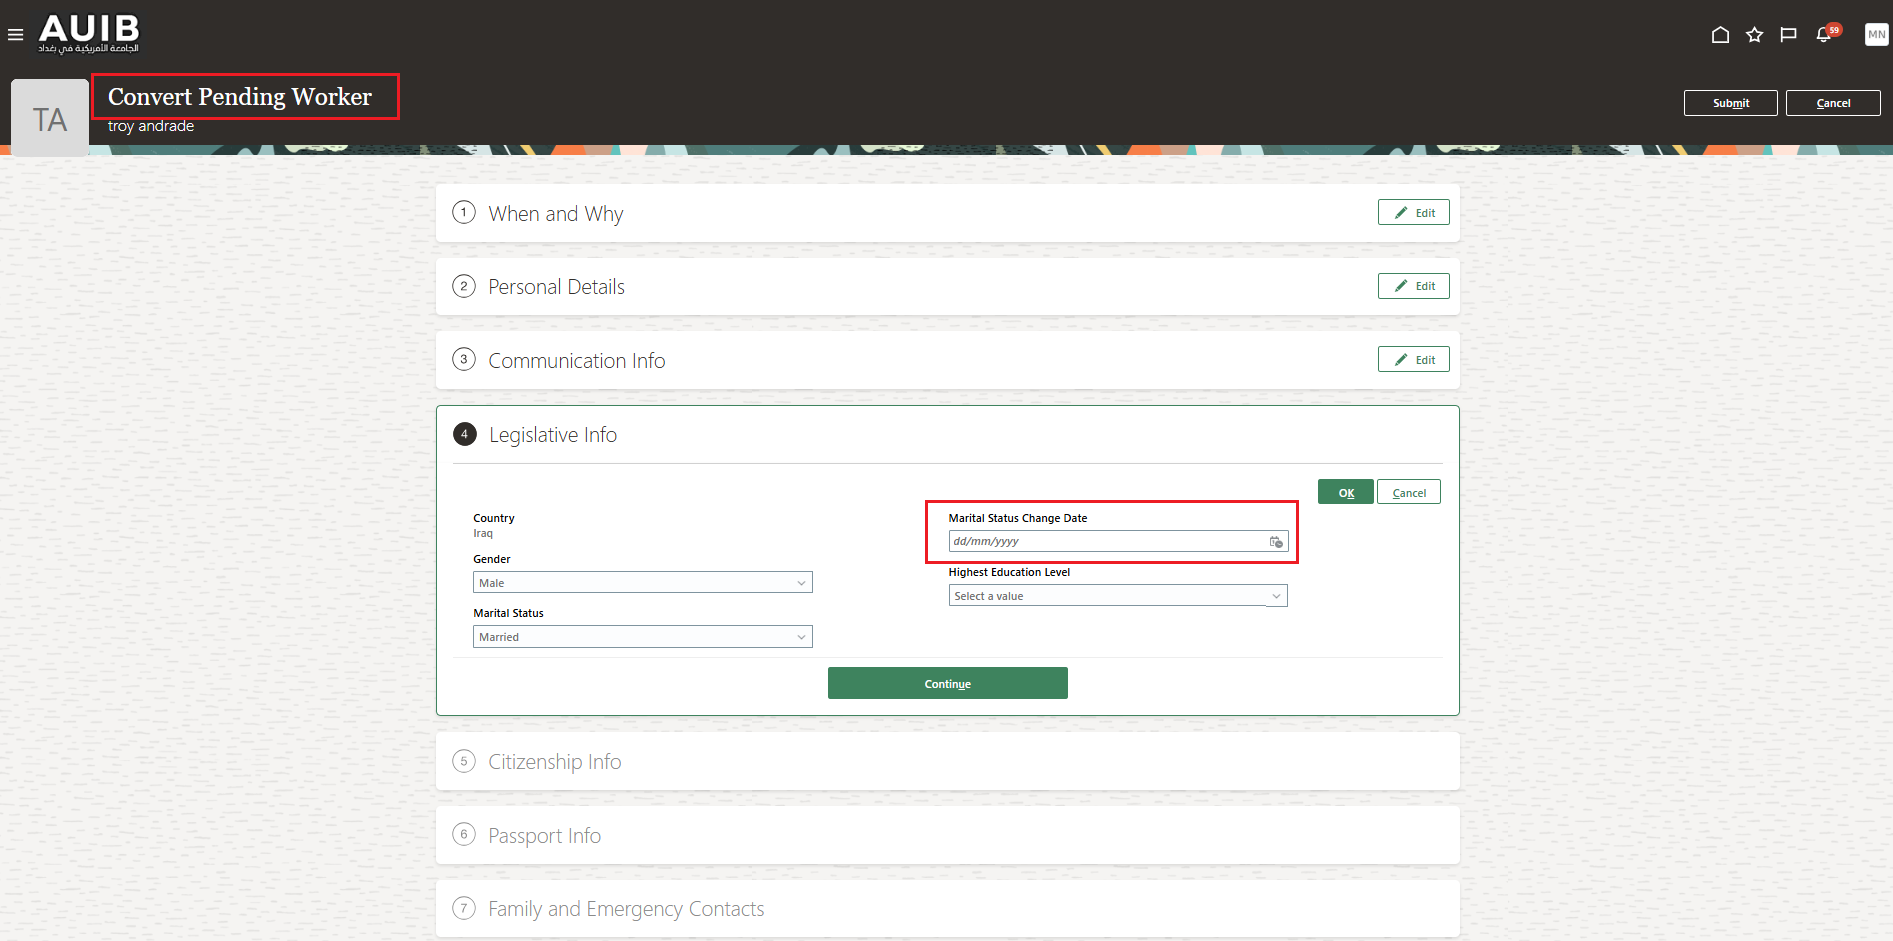
Task: Click Submit in the page header
Action: 1730,102
